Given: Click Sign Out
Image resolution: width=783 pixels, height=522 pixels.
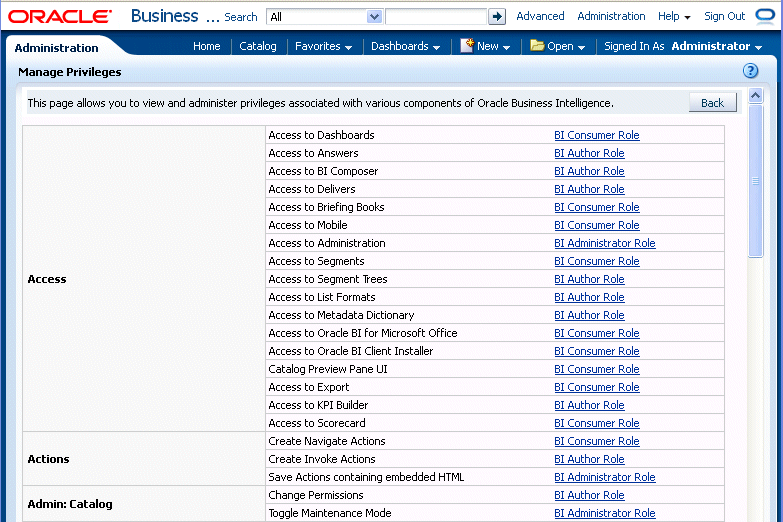Looking at the screenshot, I should (724, 16).
